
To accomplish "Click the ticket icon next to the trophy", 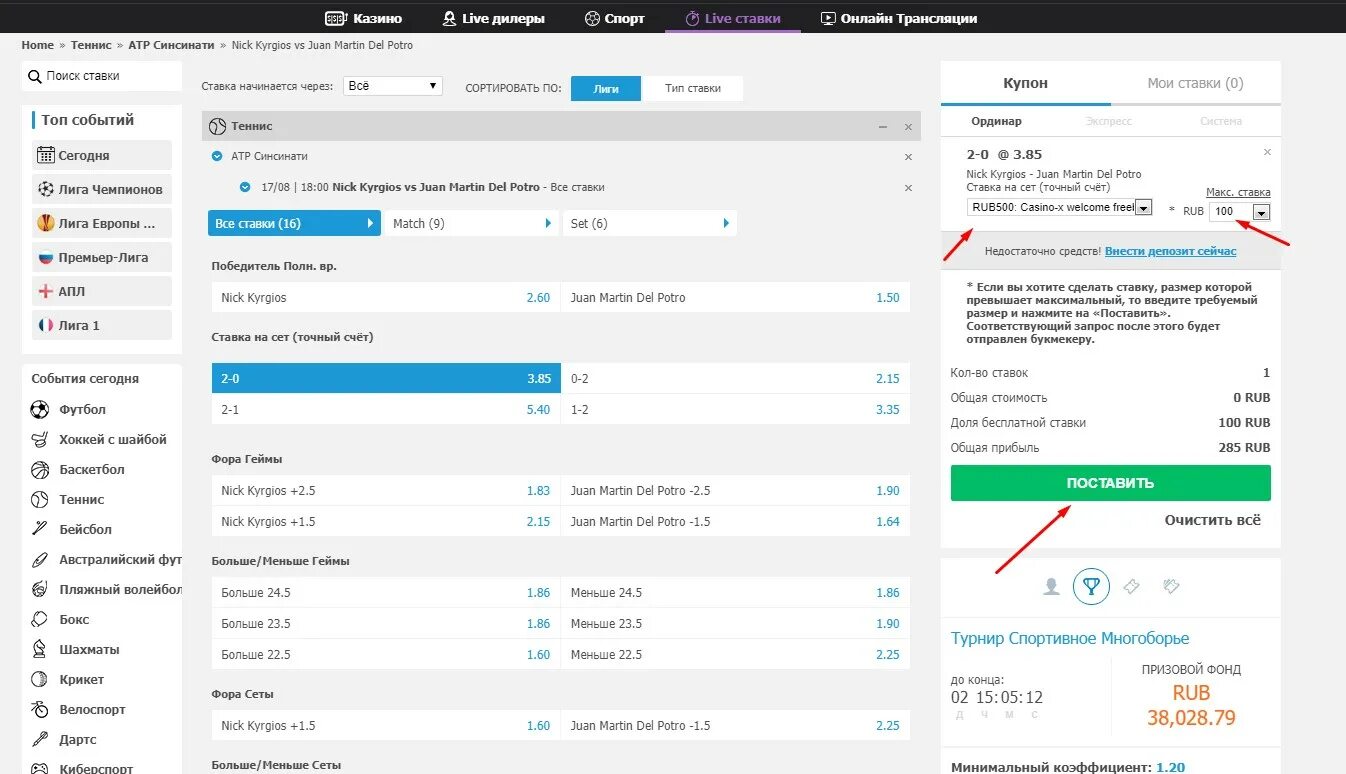I will click(x=1131, y=586).
